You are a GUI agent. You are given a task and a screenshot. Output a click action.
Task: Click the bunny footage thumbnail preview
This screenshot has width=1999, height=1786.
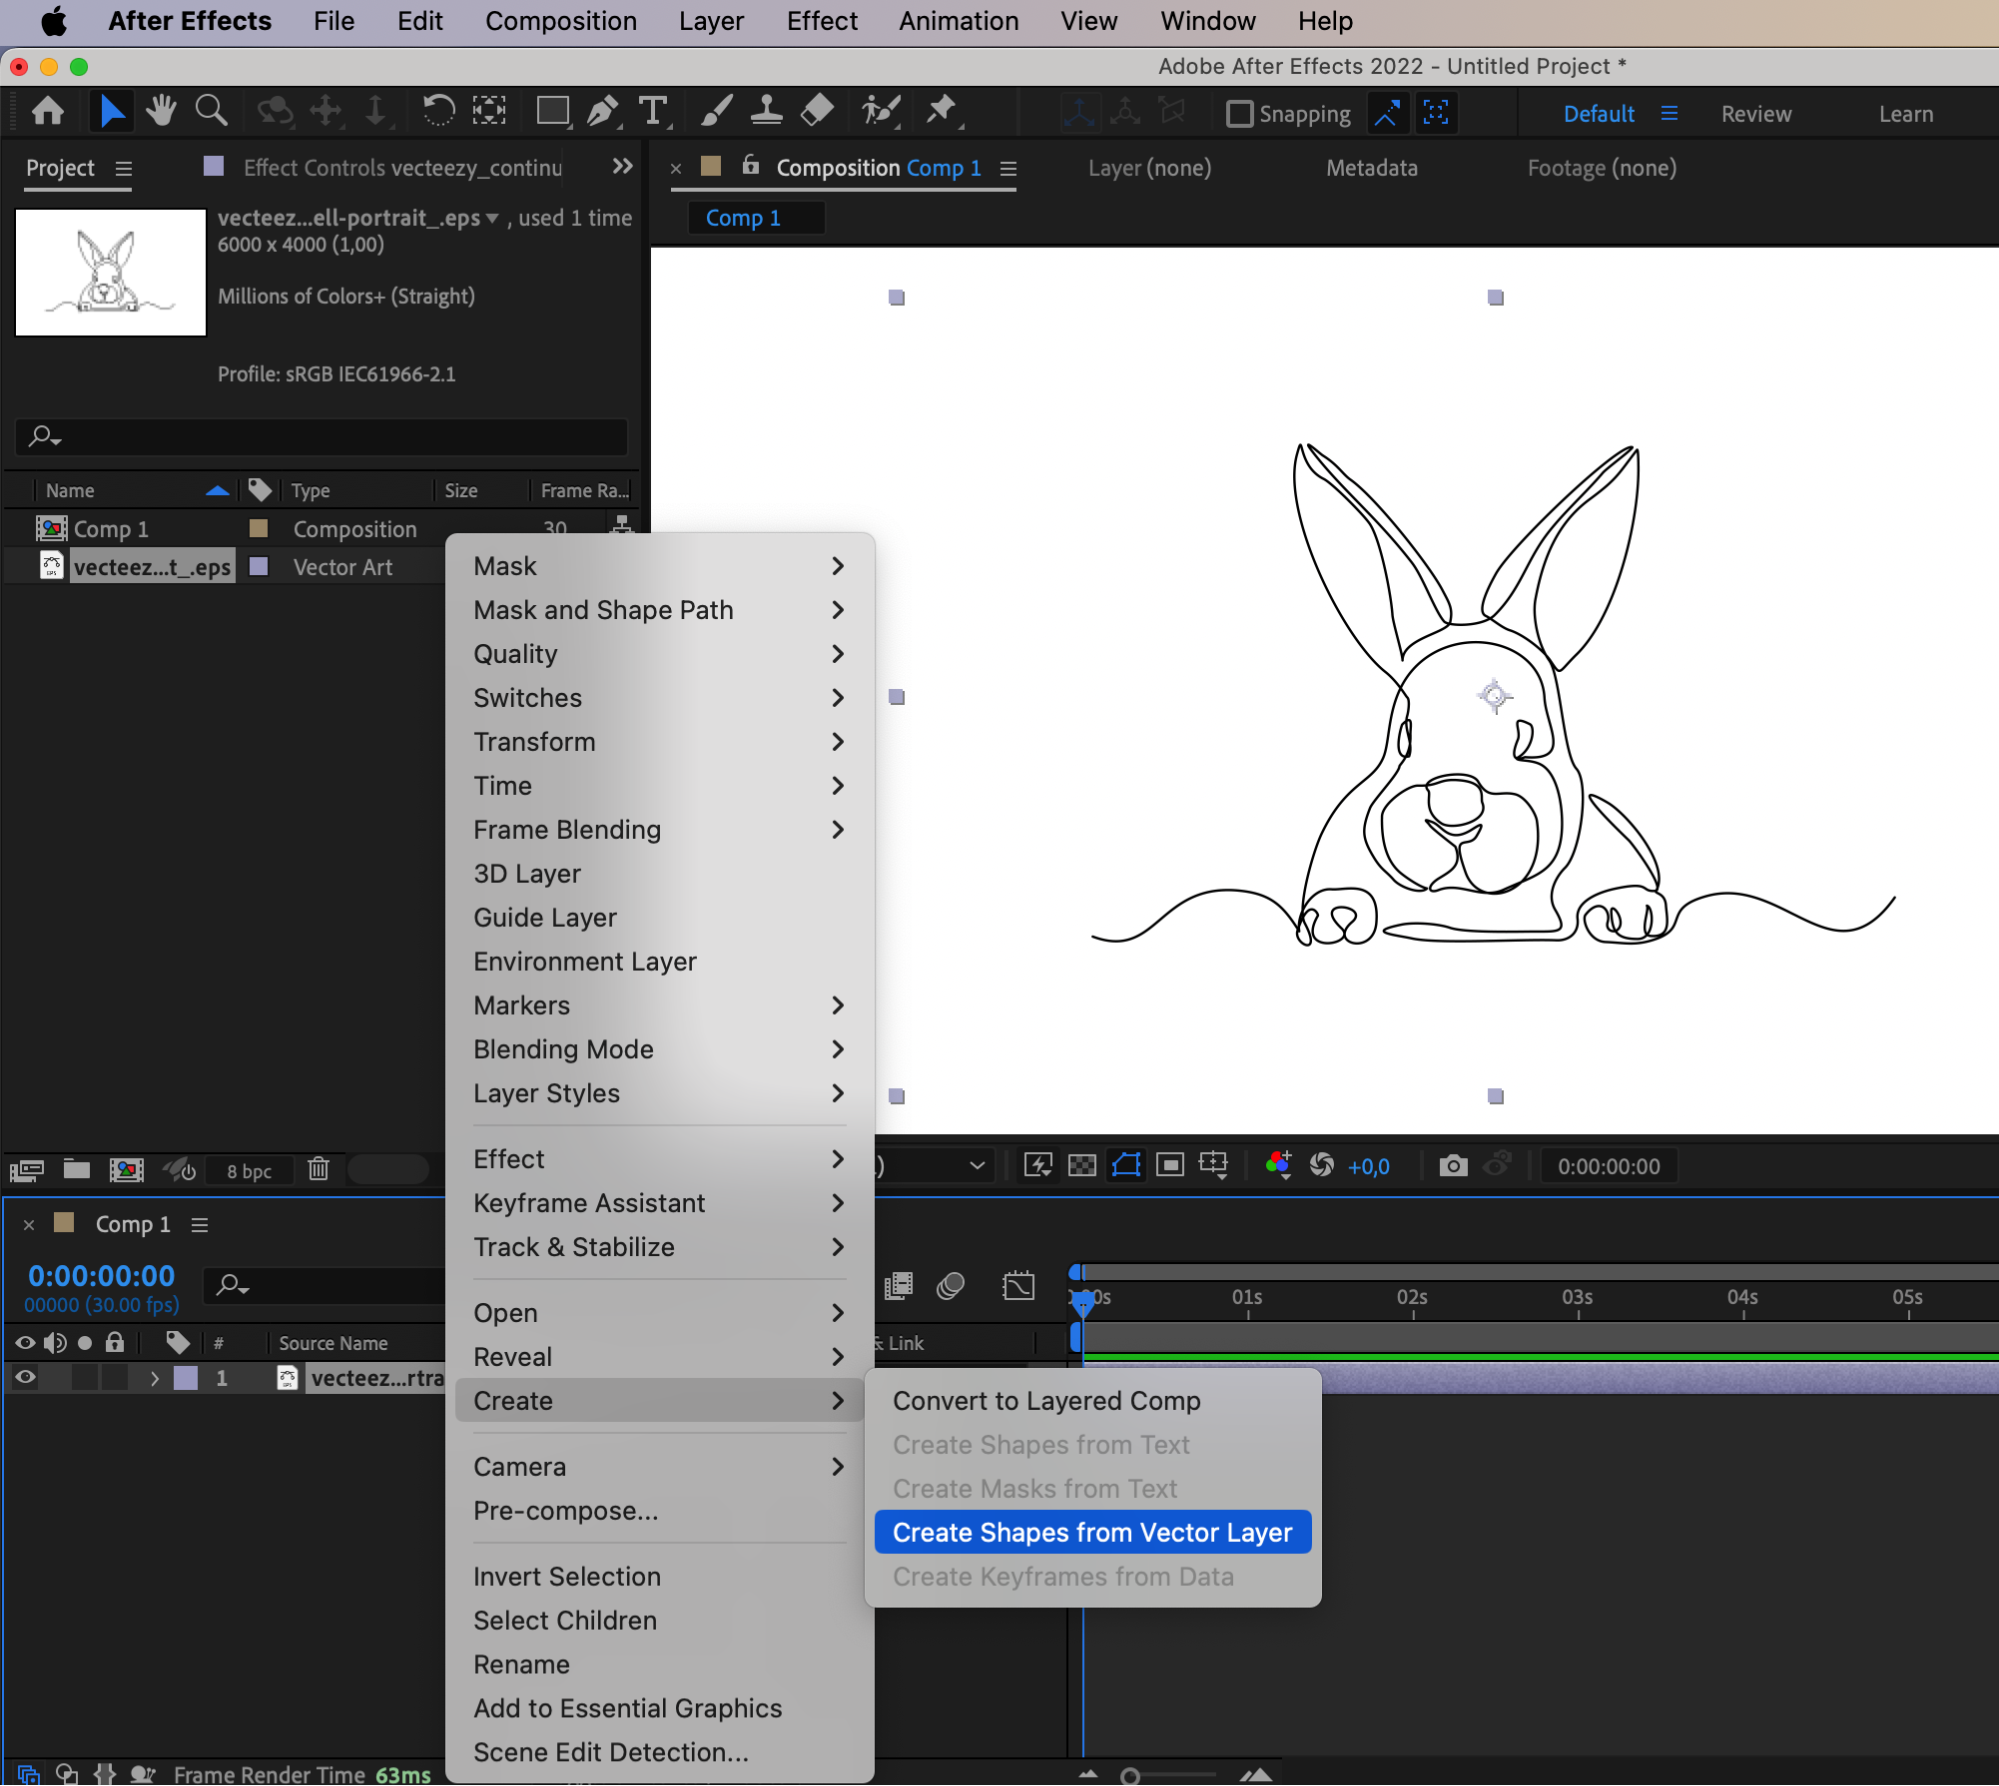[110, 272]
